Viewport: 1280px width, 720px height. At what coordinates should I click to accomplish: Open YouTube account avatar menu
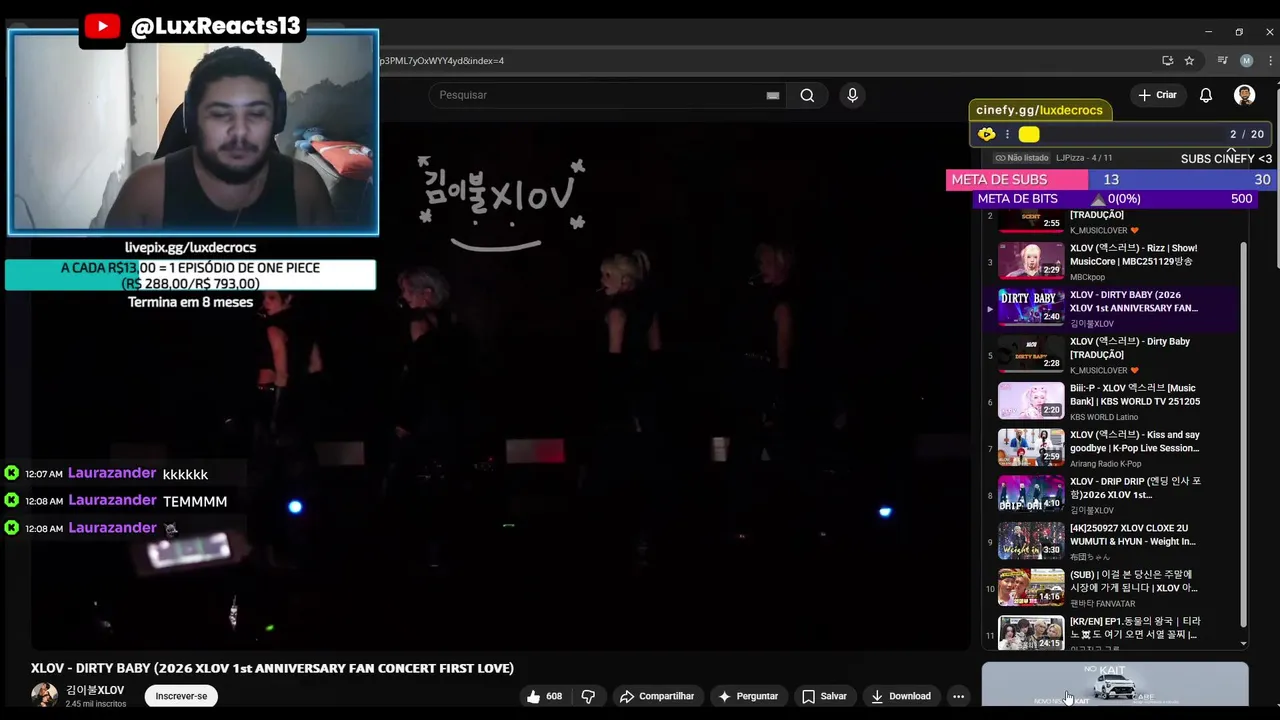click(1244, 95)
